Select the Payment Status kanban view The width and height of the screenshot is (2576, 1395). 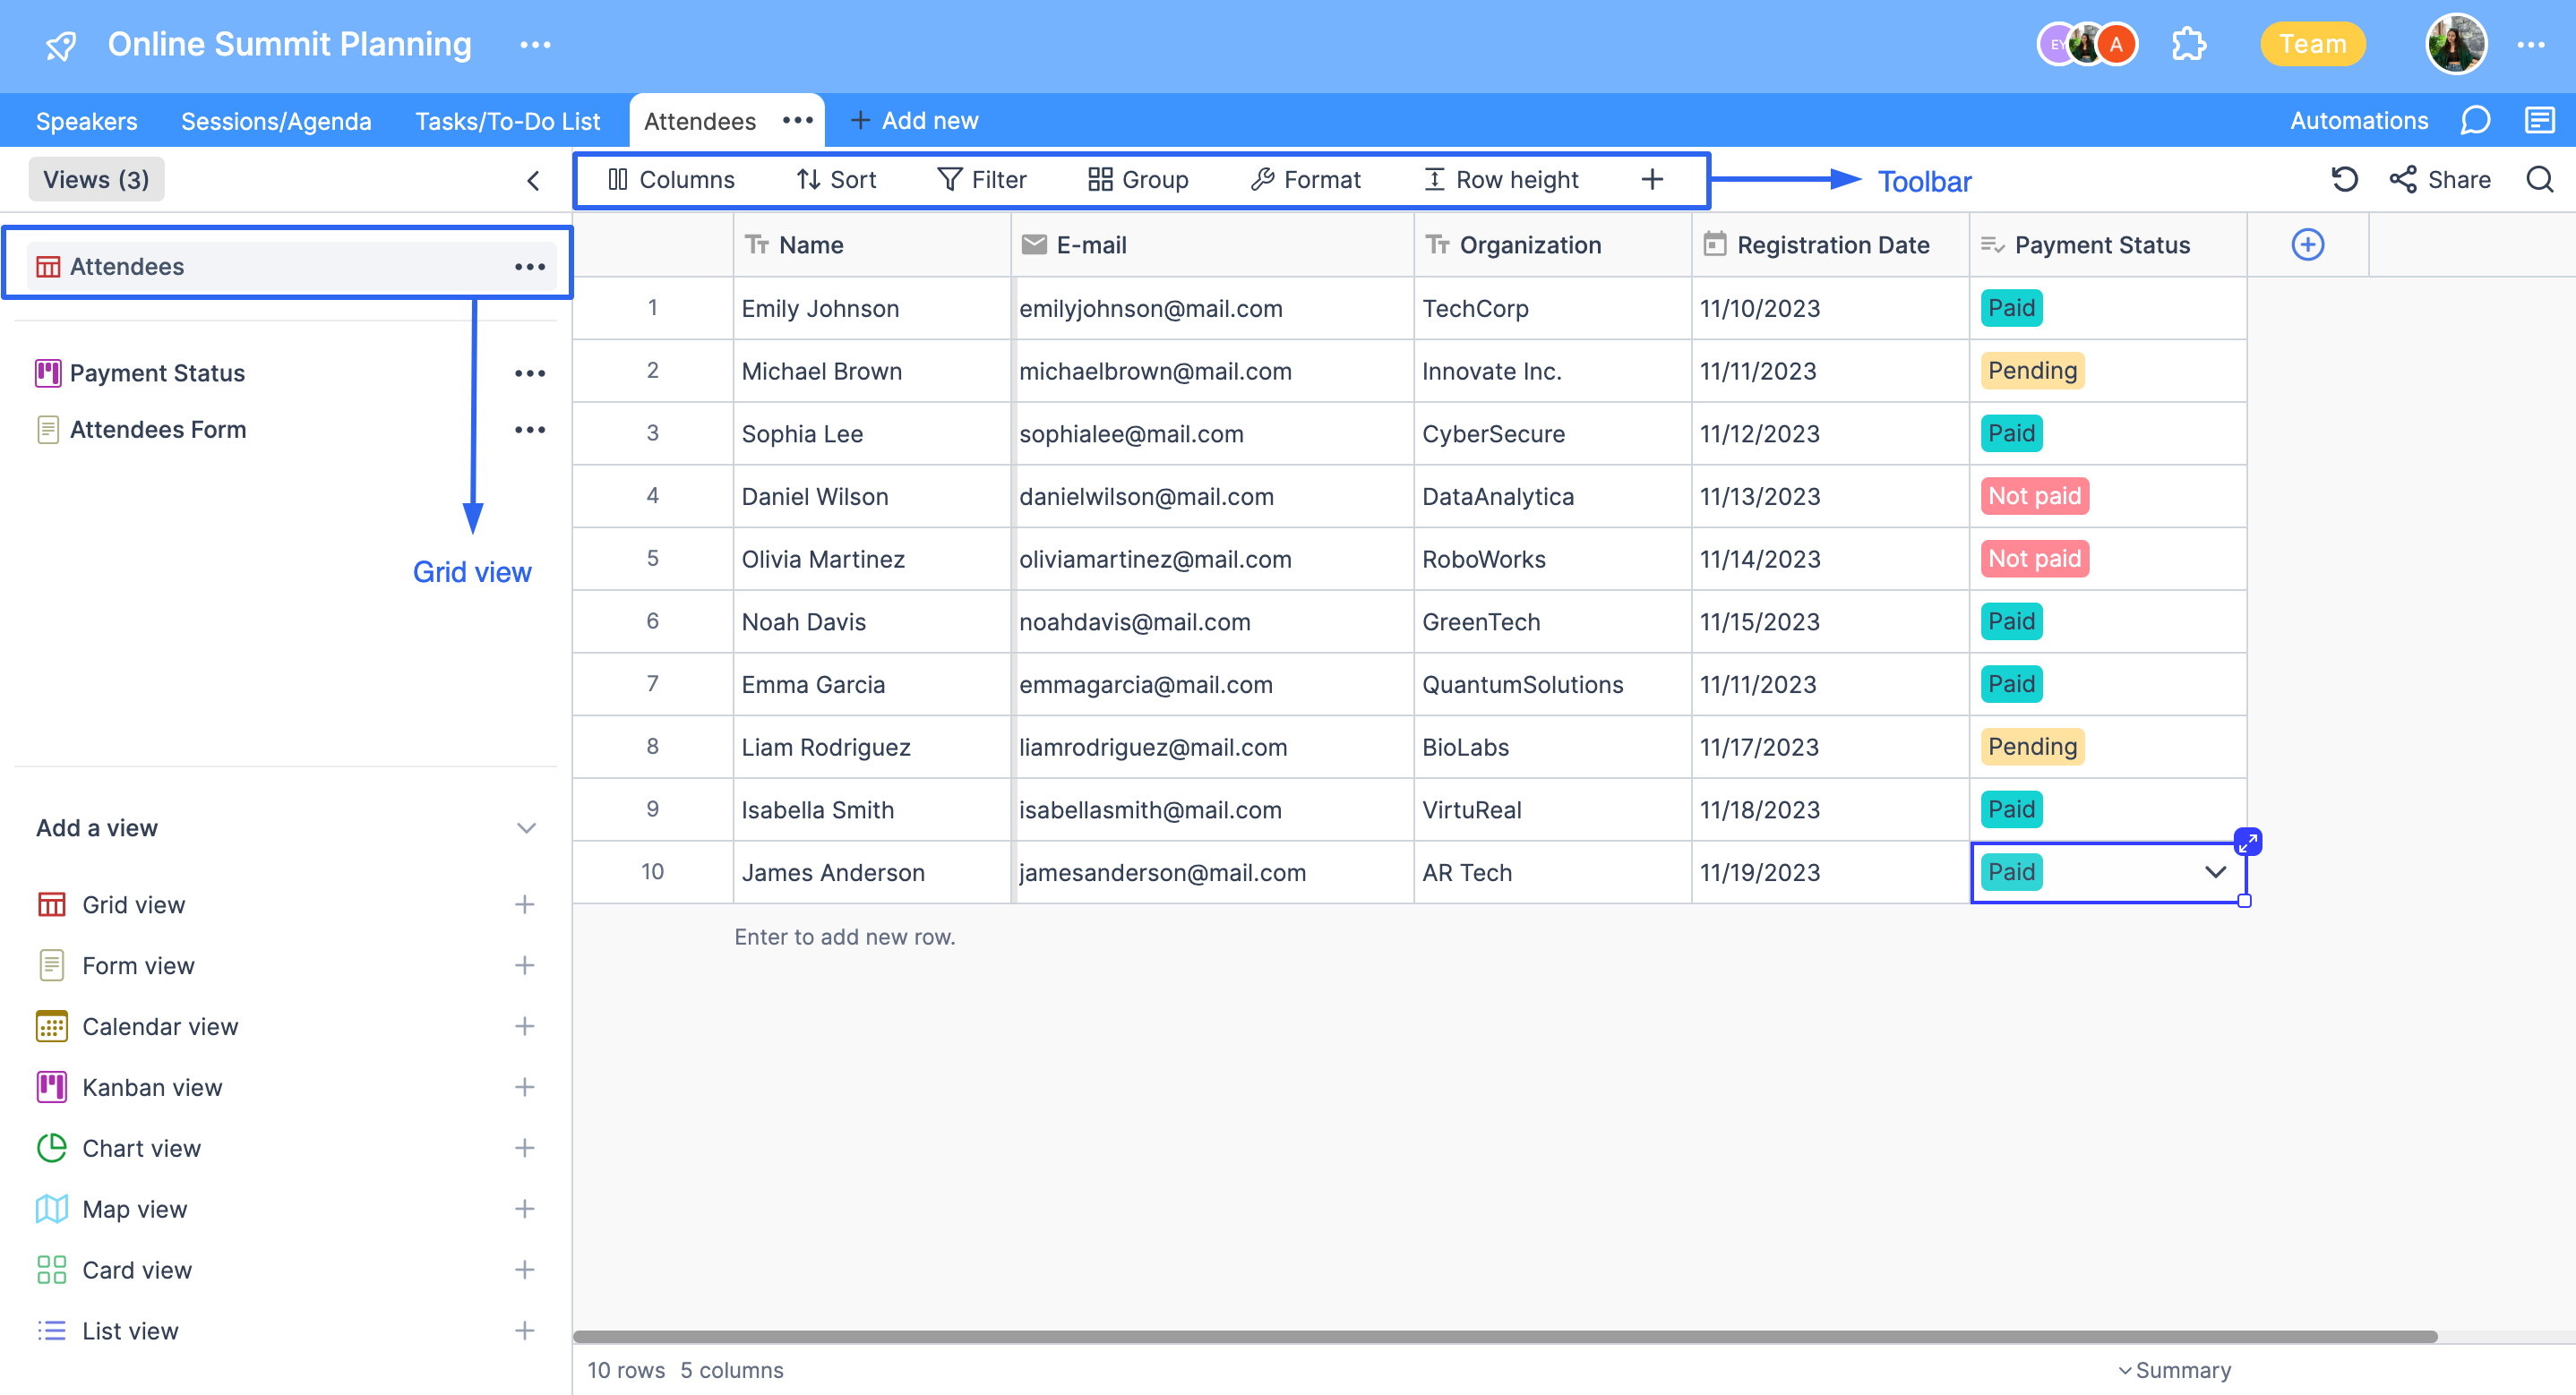pos(157,373)
